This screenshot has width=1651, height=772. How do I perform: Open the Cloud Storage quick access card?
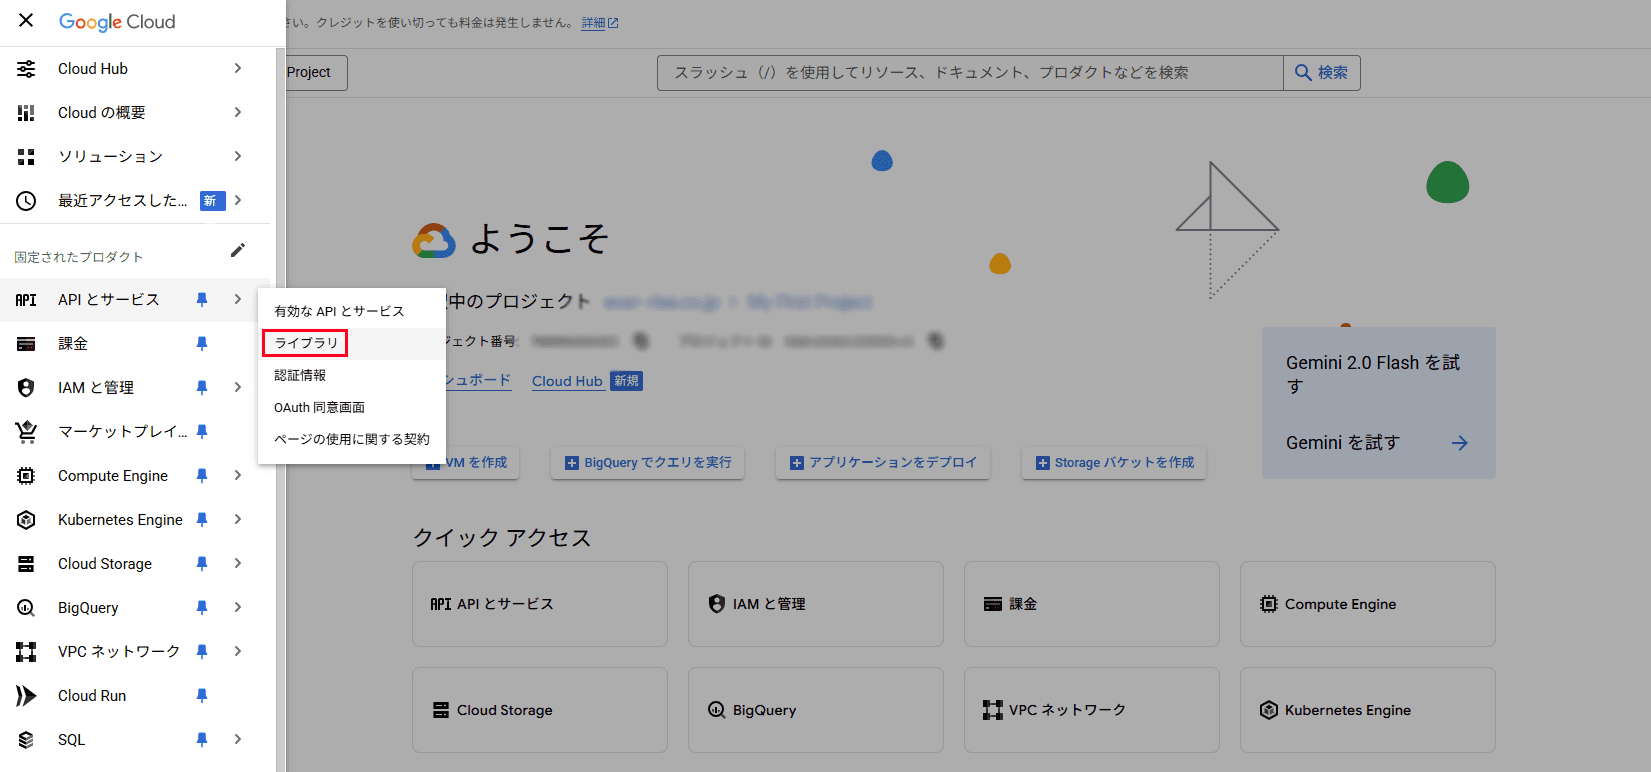[540, 710]
